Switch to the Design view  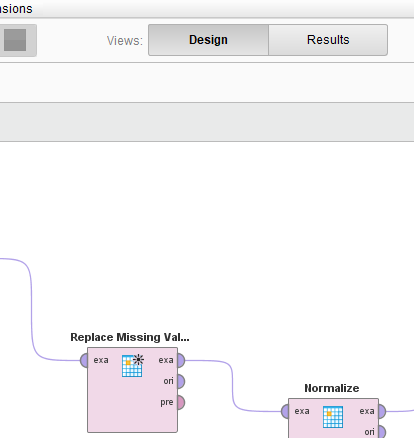208,40
